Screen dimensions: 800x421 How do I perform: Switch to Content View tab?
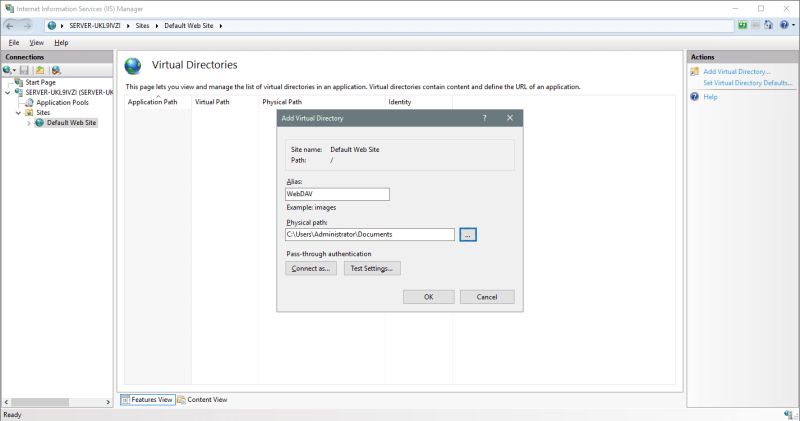pyautogui.click(x=202, y=400)
